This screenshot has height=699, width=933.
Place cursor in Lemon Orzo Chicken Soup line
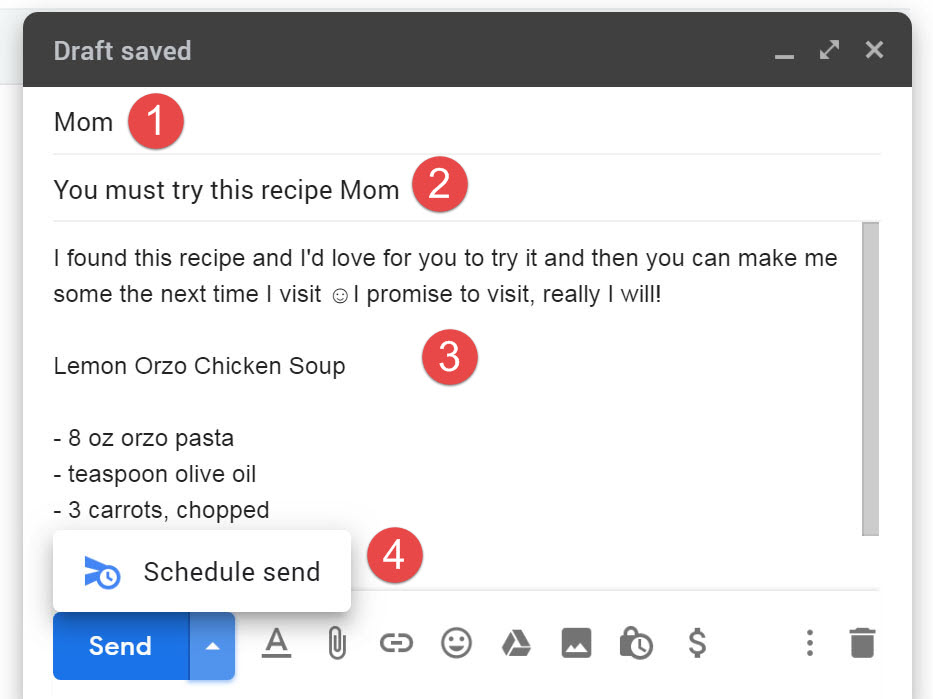[199, 366]
